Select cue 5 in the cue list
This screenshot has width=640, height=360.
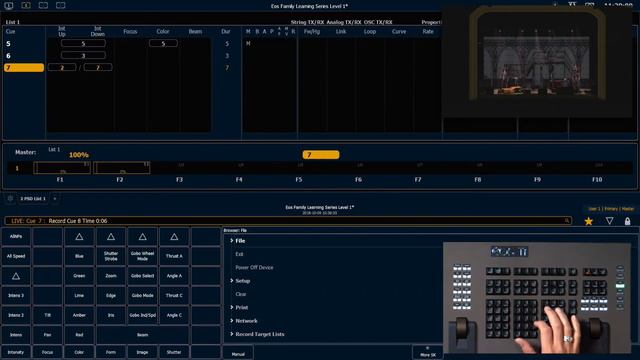coord(24,44)
